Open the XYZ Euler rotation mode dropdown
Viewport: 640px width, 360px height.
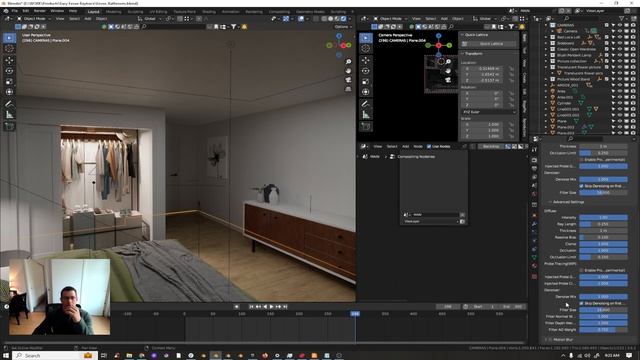pos(489,112)
